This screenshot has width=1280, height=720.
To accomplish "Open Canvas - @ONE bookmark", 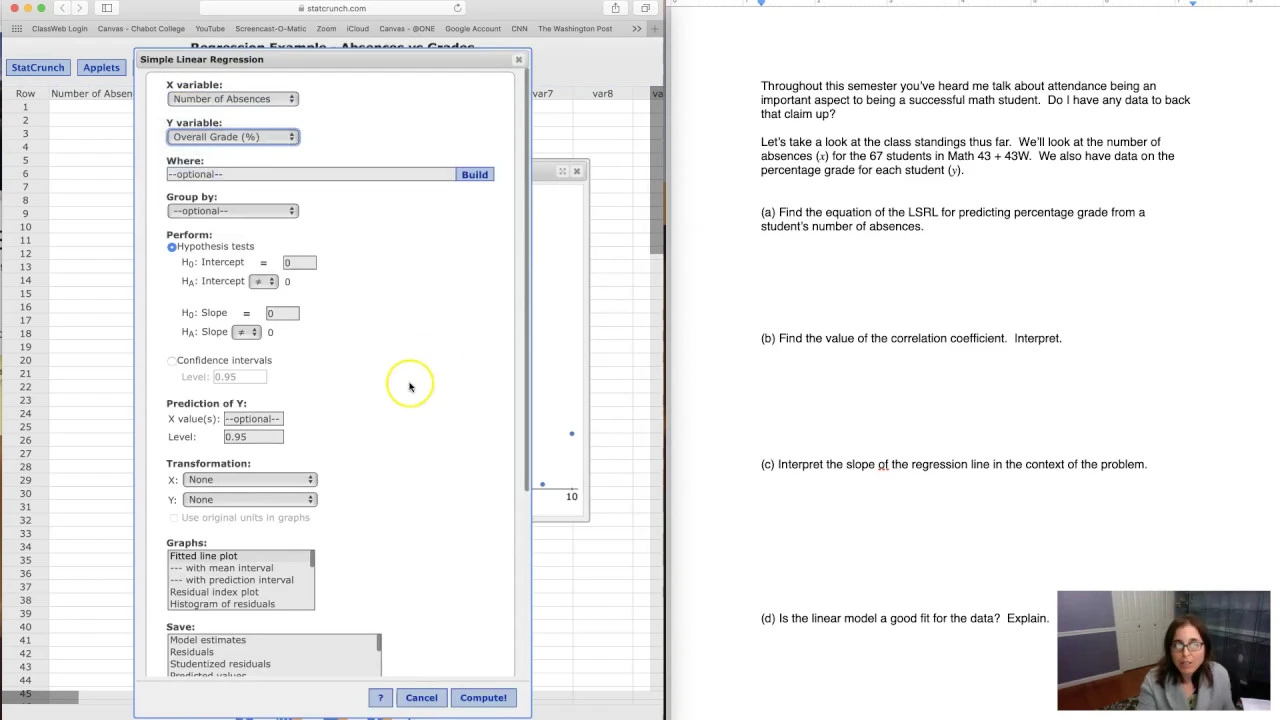I will 407,29.
